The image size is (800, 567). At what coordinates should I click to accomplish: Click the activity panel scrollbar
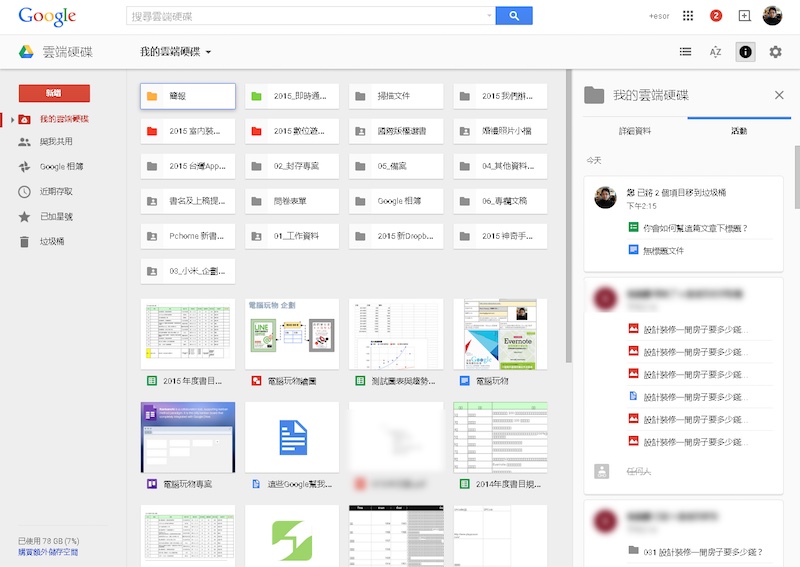point(797,177)
